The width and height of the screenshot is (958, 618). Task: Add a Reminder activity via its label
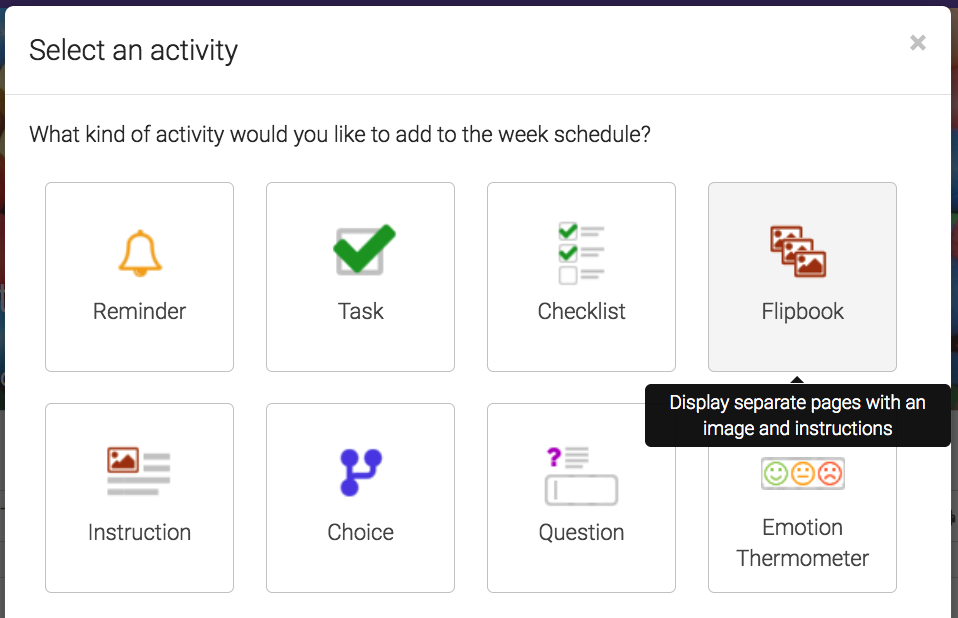139,311
